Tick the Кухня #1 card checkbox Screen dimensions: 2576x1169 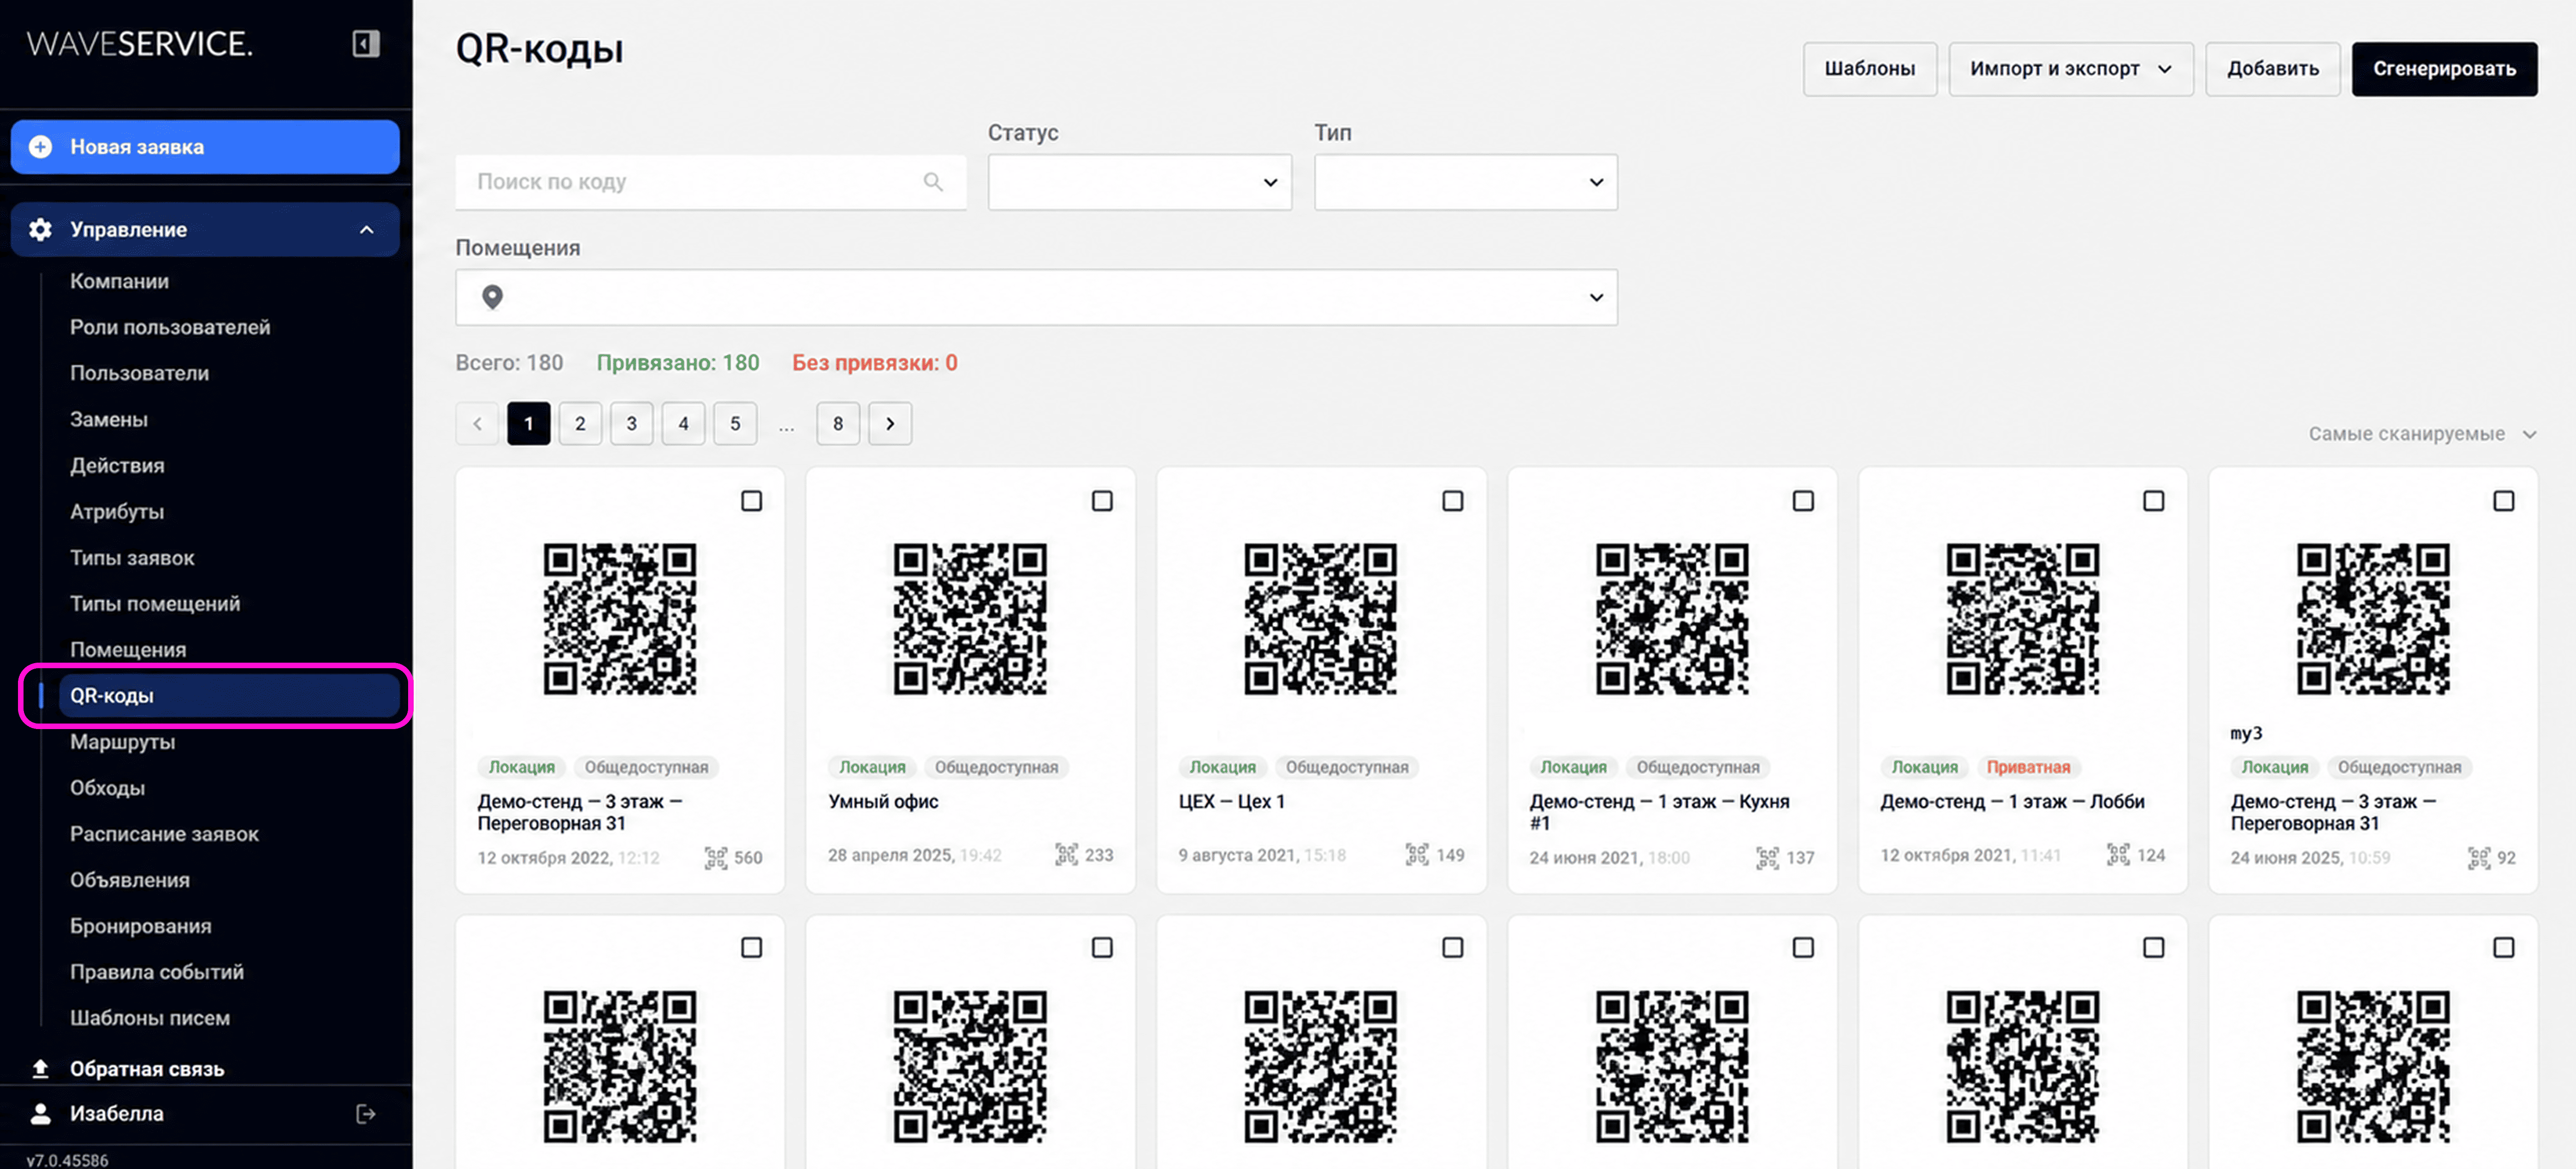[x=1803, y=501]
